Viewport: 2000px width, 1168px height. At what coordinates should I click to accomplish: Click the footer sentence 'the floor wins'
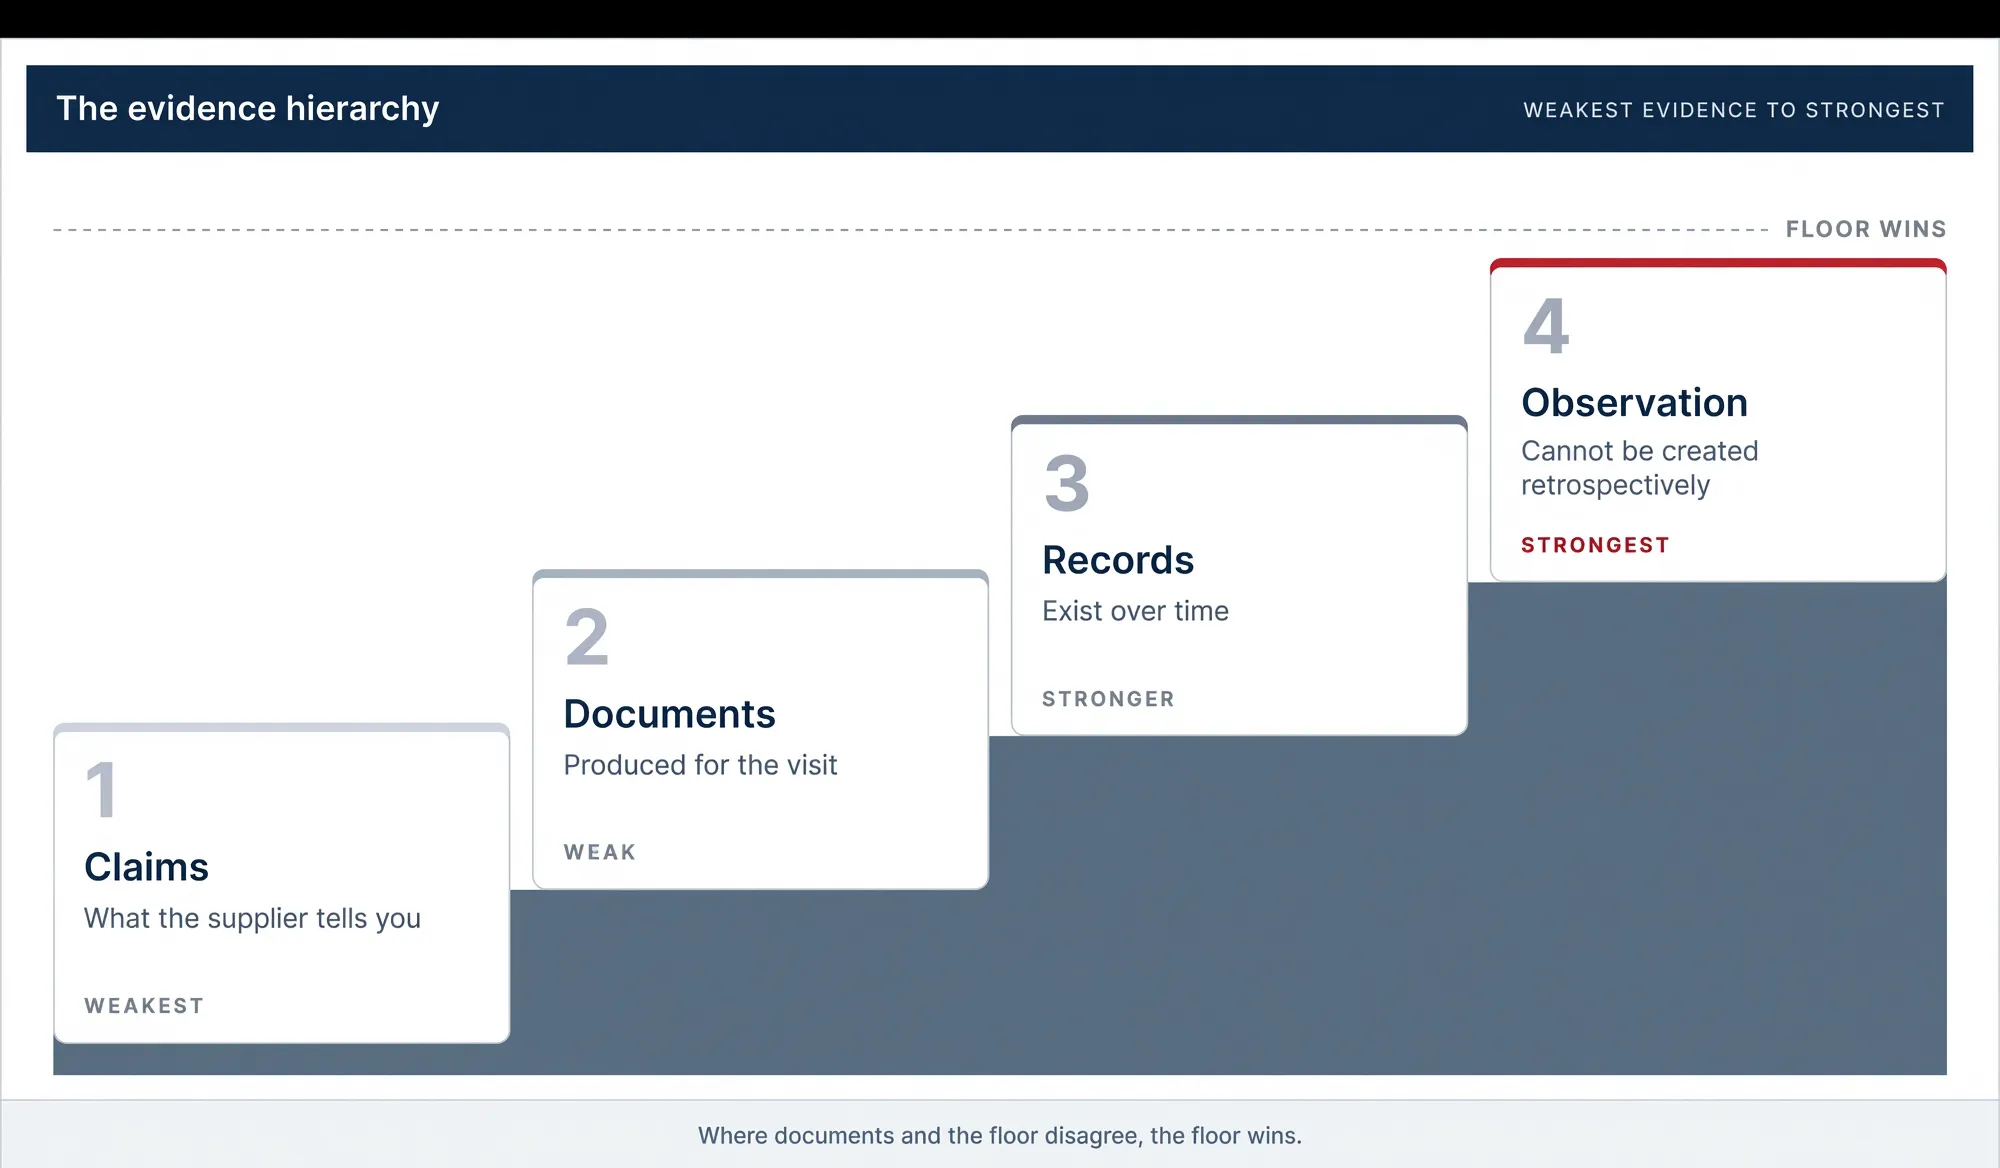[x=1226, y=1136]
